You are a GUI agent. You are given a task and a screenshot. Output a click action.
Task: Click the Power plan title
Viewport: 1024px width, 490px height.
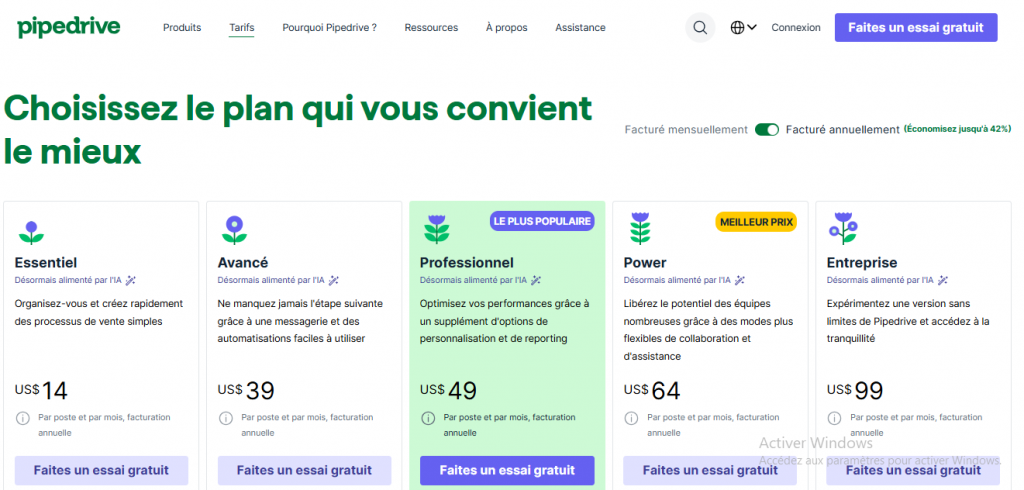point(645,263)
